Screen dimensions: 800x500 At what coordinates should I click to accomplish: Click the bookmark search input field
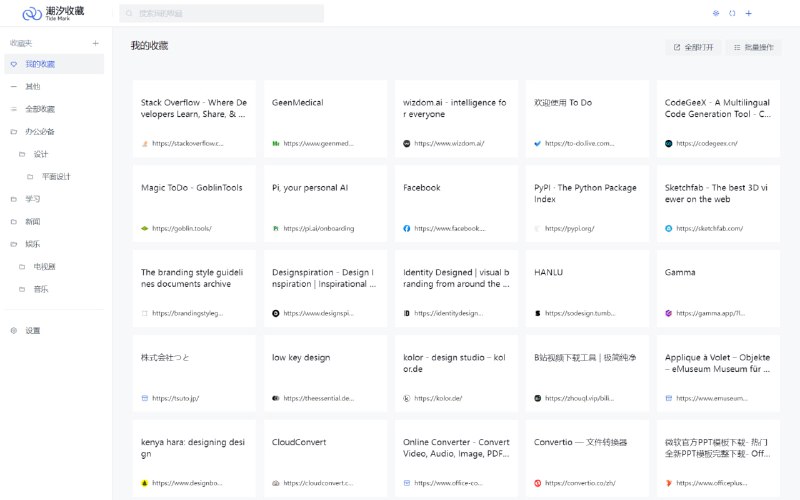coord(222,13)
